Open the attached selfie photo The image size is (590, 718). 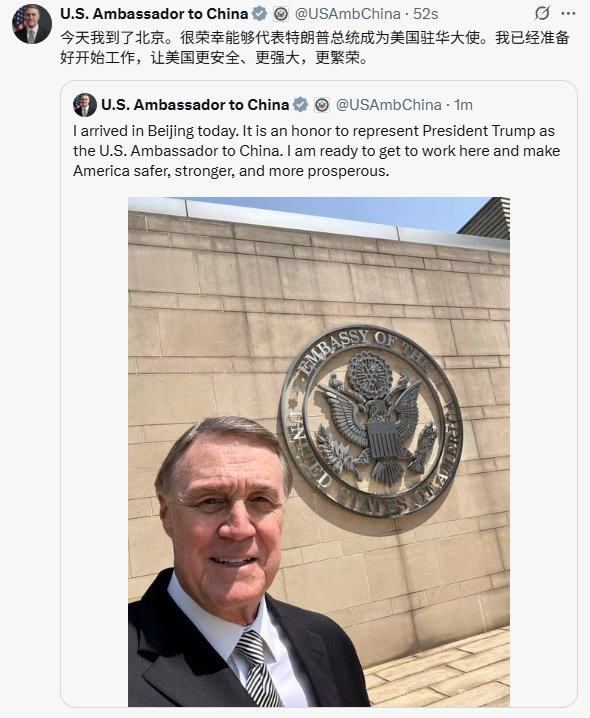(x=319, y=452)
